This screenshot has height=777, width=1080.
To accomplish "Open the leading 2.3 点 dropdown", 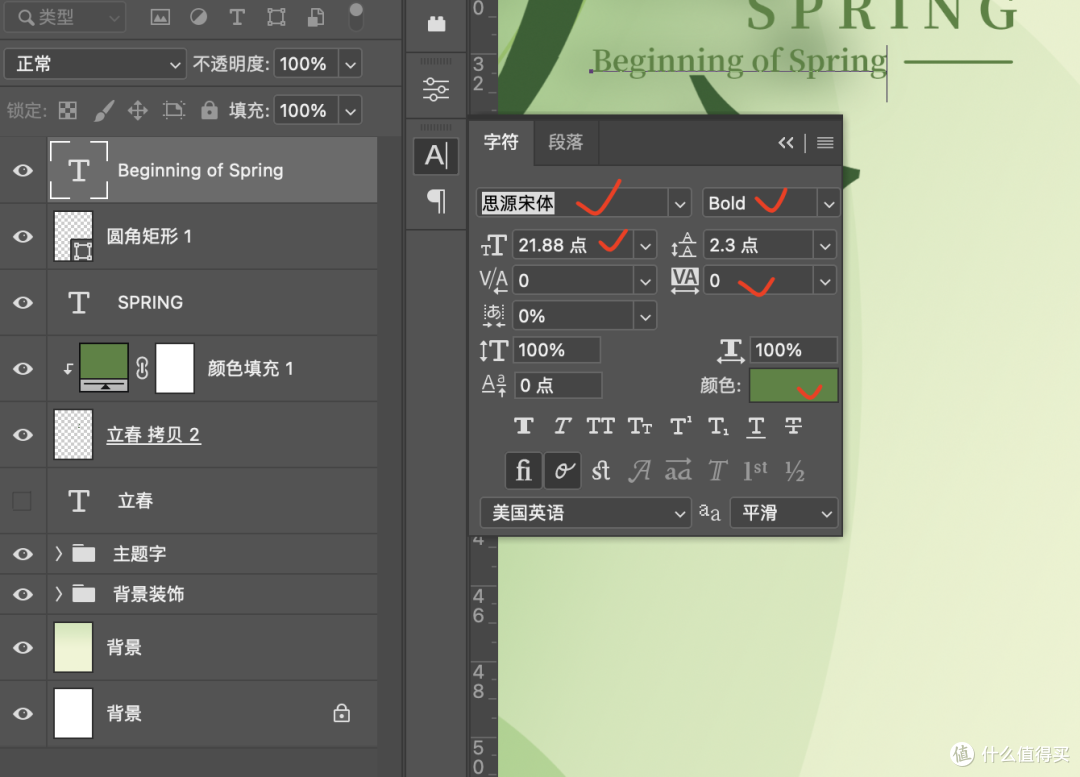I will pyautogui.click(x=824, y=245).
